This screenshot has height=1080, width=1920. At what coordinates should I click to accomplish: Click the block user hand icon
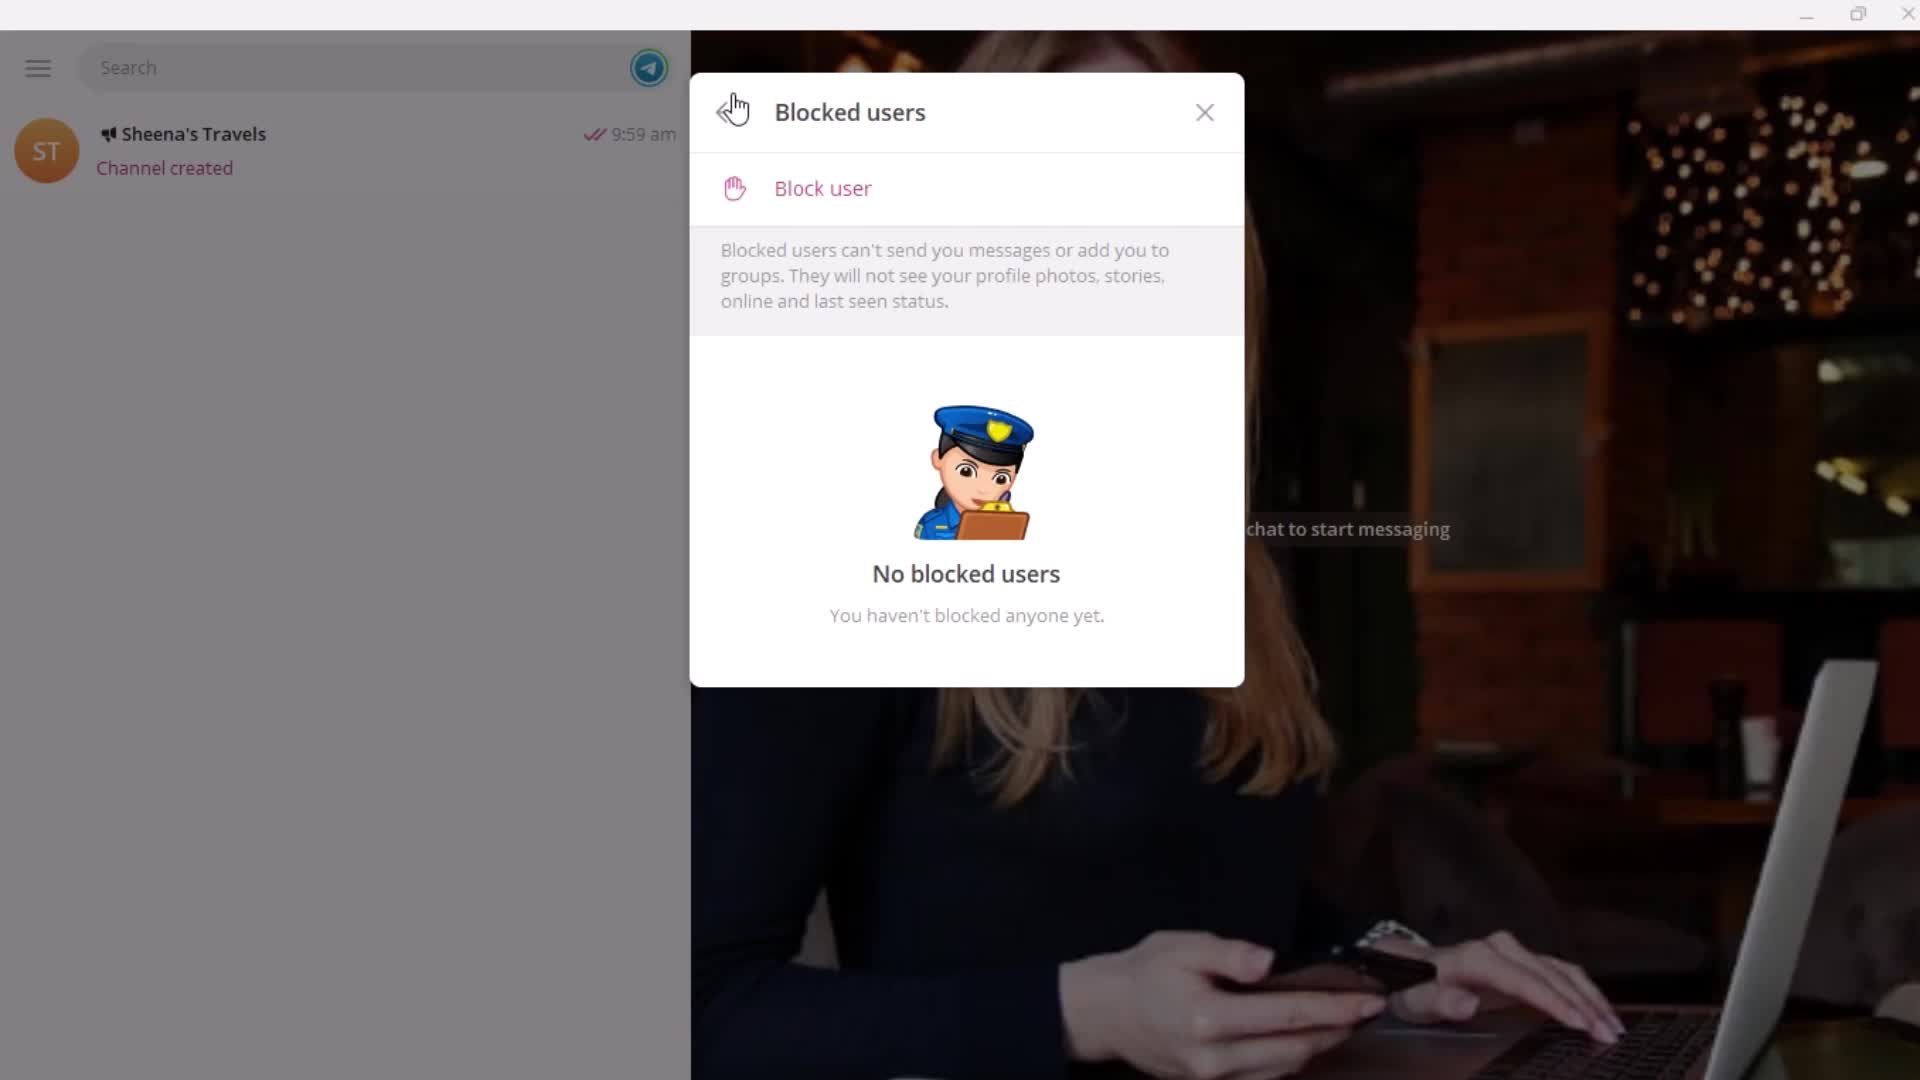coord(736,187)
